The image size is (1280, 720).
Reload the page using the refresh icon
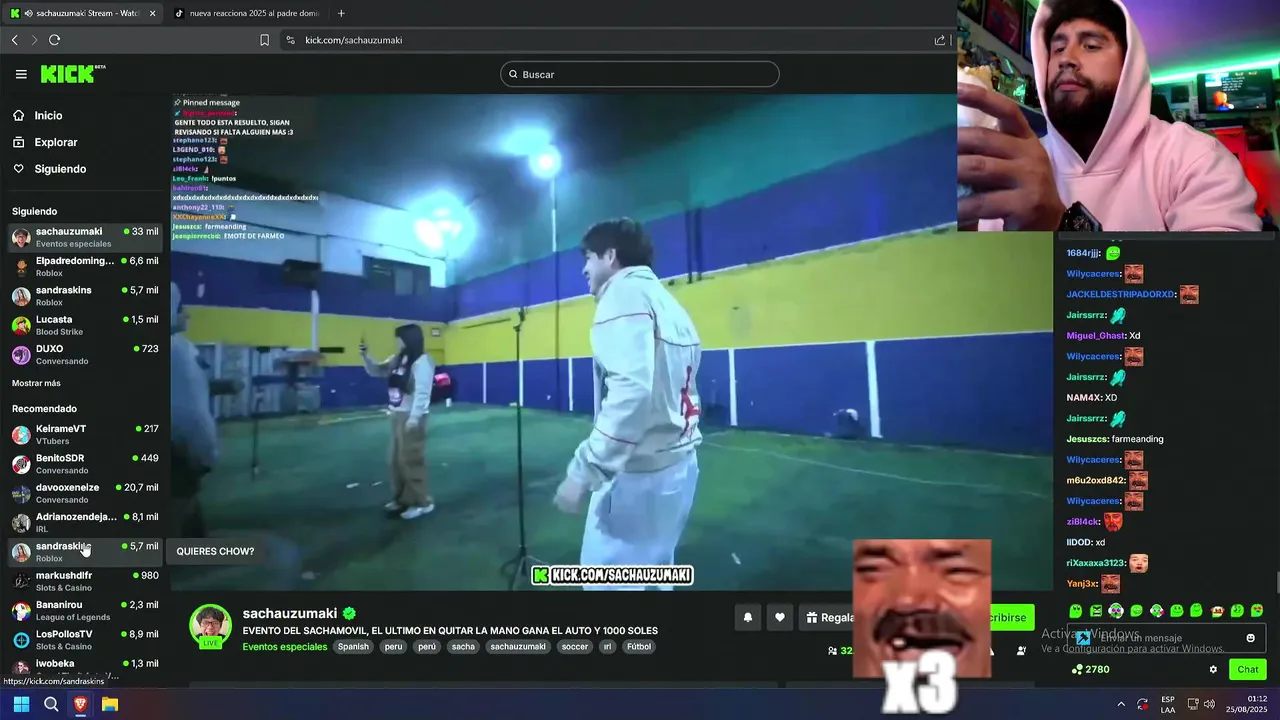(54, 40)
